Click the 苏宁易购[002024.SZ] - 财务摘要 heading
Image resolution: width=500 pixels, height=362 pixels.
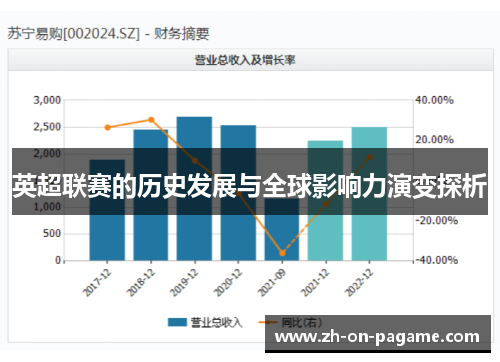[x=109, y=34]
